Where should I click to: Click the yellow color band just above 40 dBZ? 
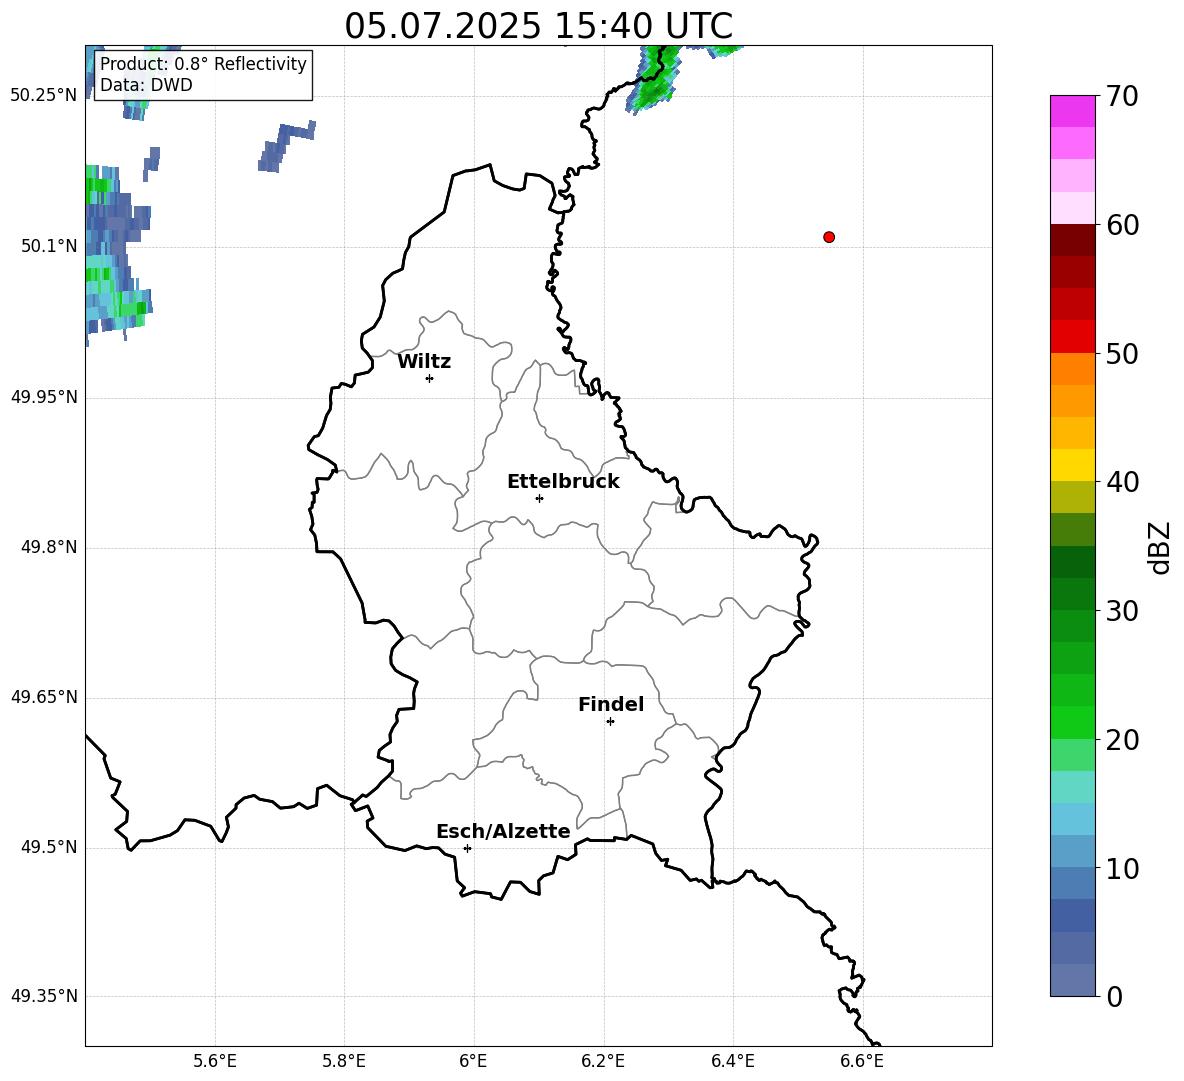[1072, 465]
